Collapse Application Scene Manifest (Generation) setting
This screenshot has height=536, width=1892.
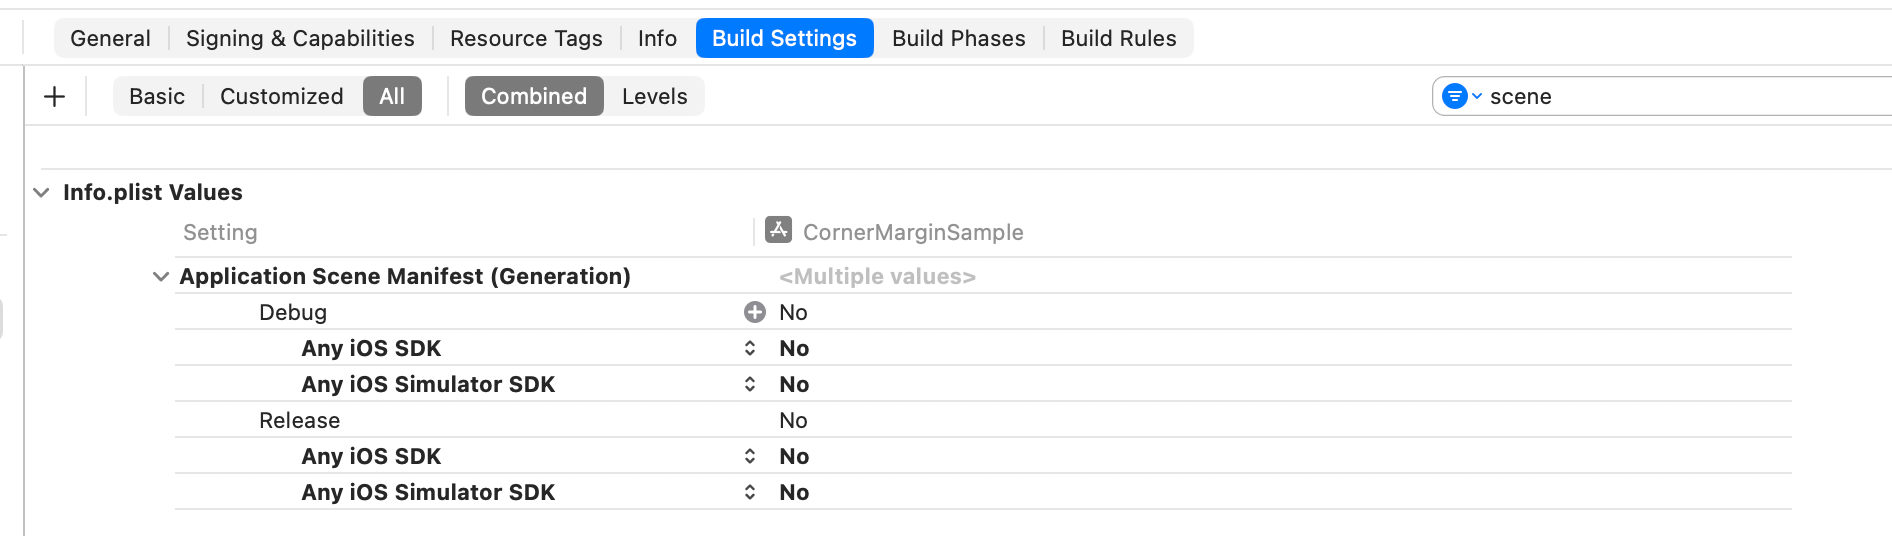click(x=160, y=276)
